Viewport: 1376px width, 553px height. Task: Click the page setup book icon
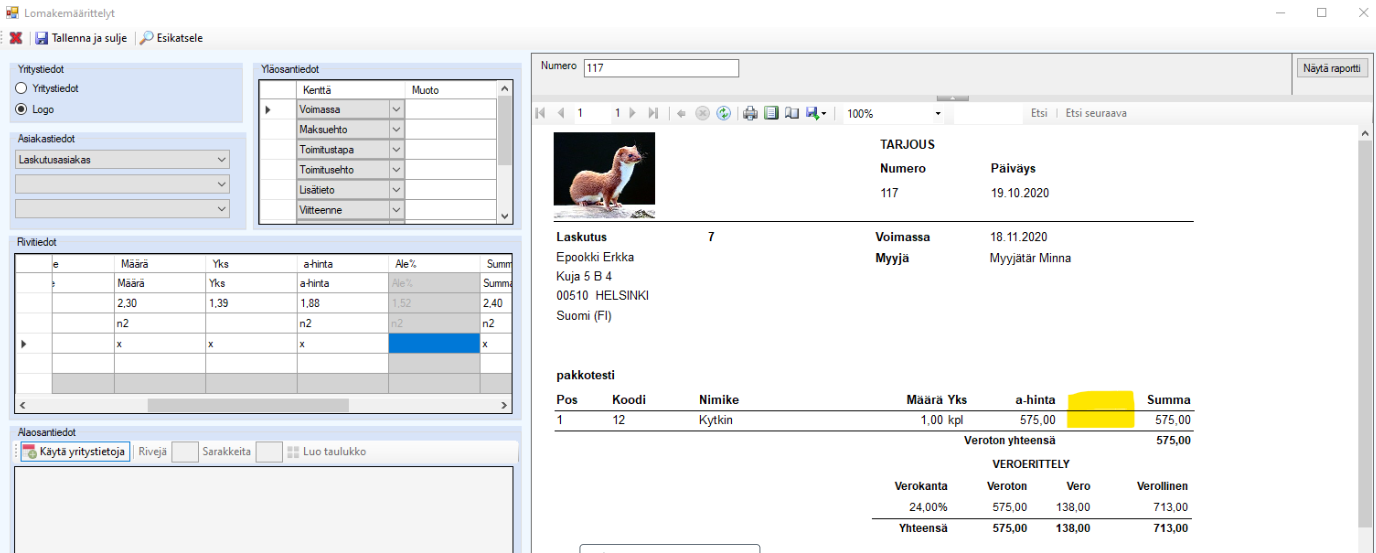(x=792, y=113)
